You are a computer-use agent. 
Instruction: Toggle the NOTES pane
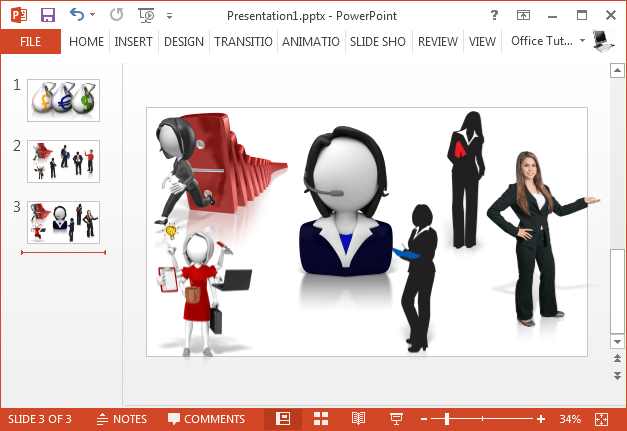coord(122,419)
